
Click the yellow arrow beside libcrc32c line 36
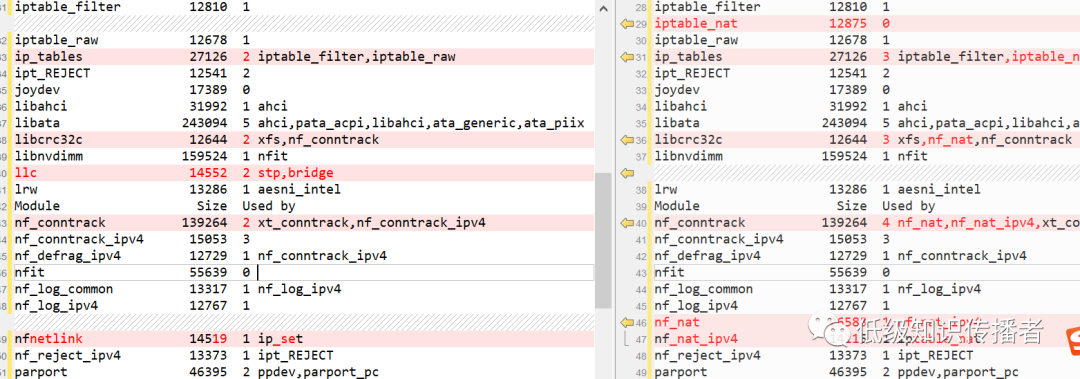(627, 140)
